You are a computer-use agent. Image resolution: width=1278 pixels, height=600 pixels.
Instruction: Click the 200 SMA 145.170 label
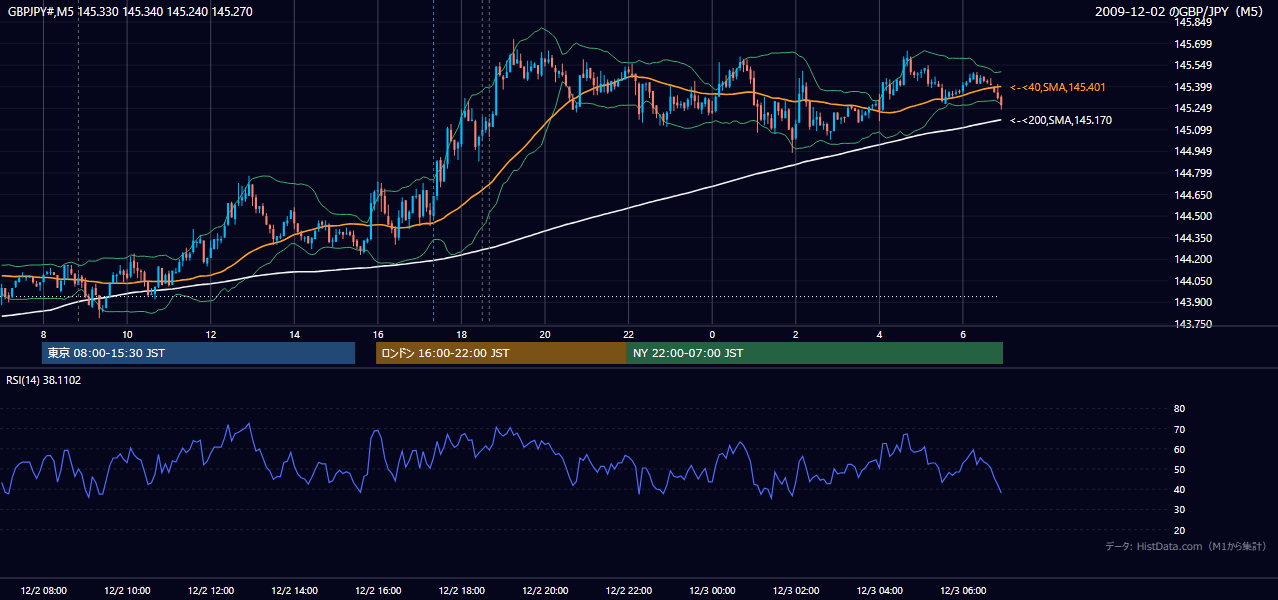[1061, 121]
